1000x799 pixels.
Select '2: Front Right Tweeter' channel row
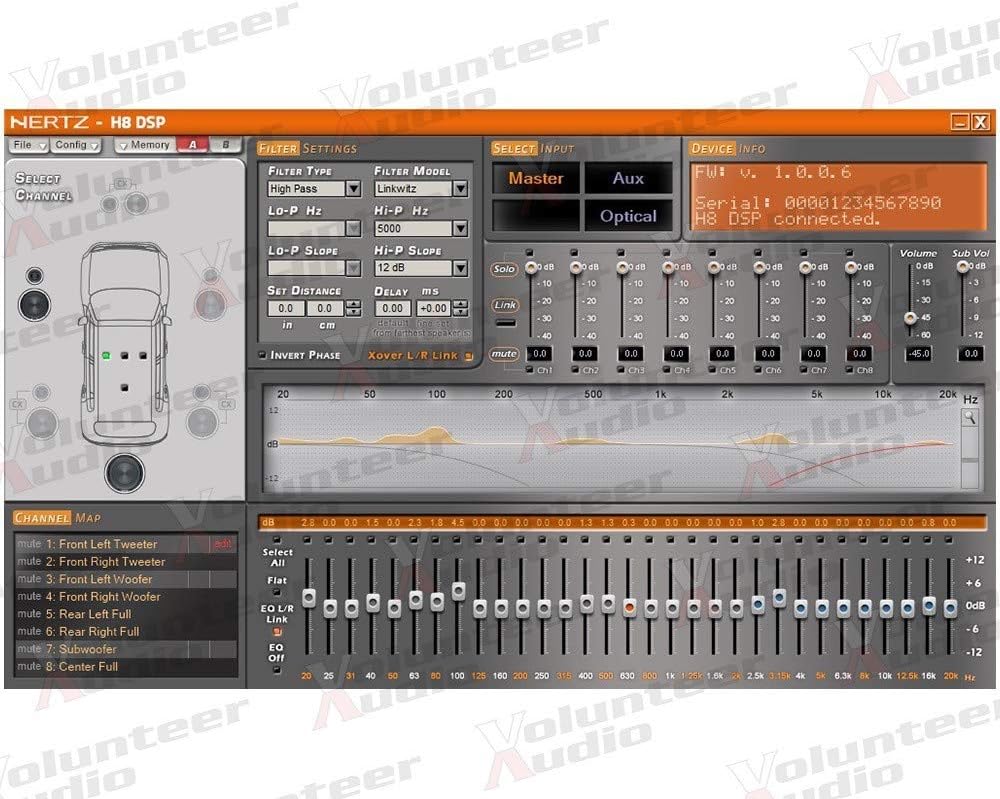126,561
